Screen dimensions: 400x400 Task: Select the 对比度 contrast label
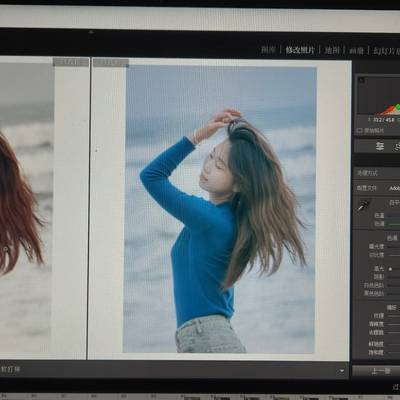click(376, 255)
